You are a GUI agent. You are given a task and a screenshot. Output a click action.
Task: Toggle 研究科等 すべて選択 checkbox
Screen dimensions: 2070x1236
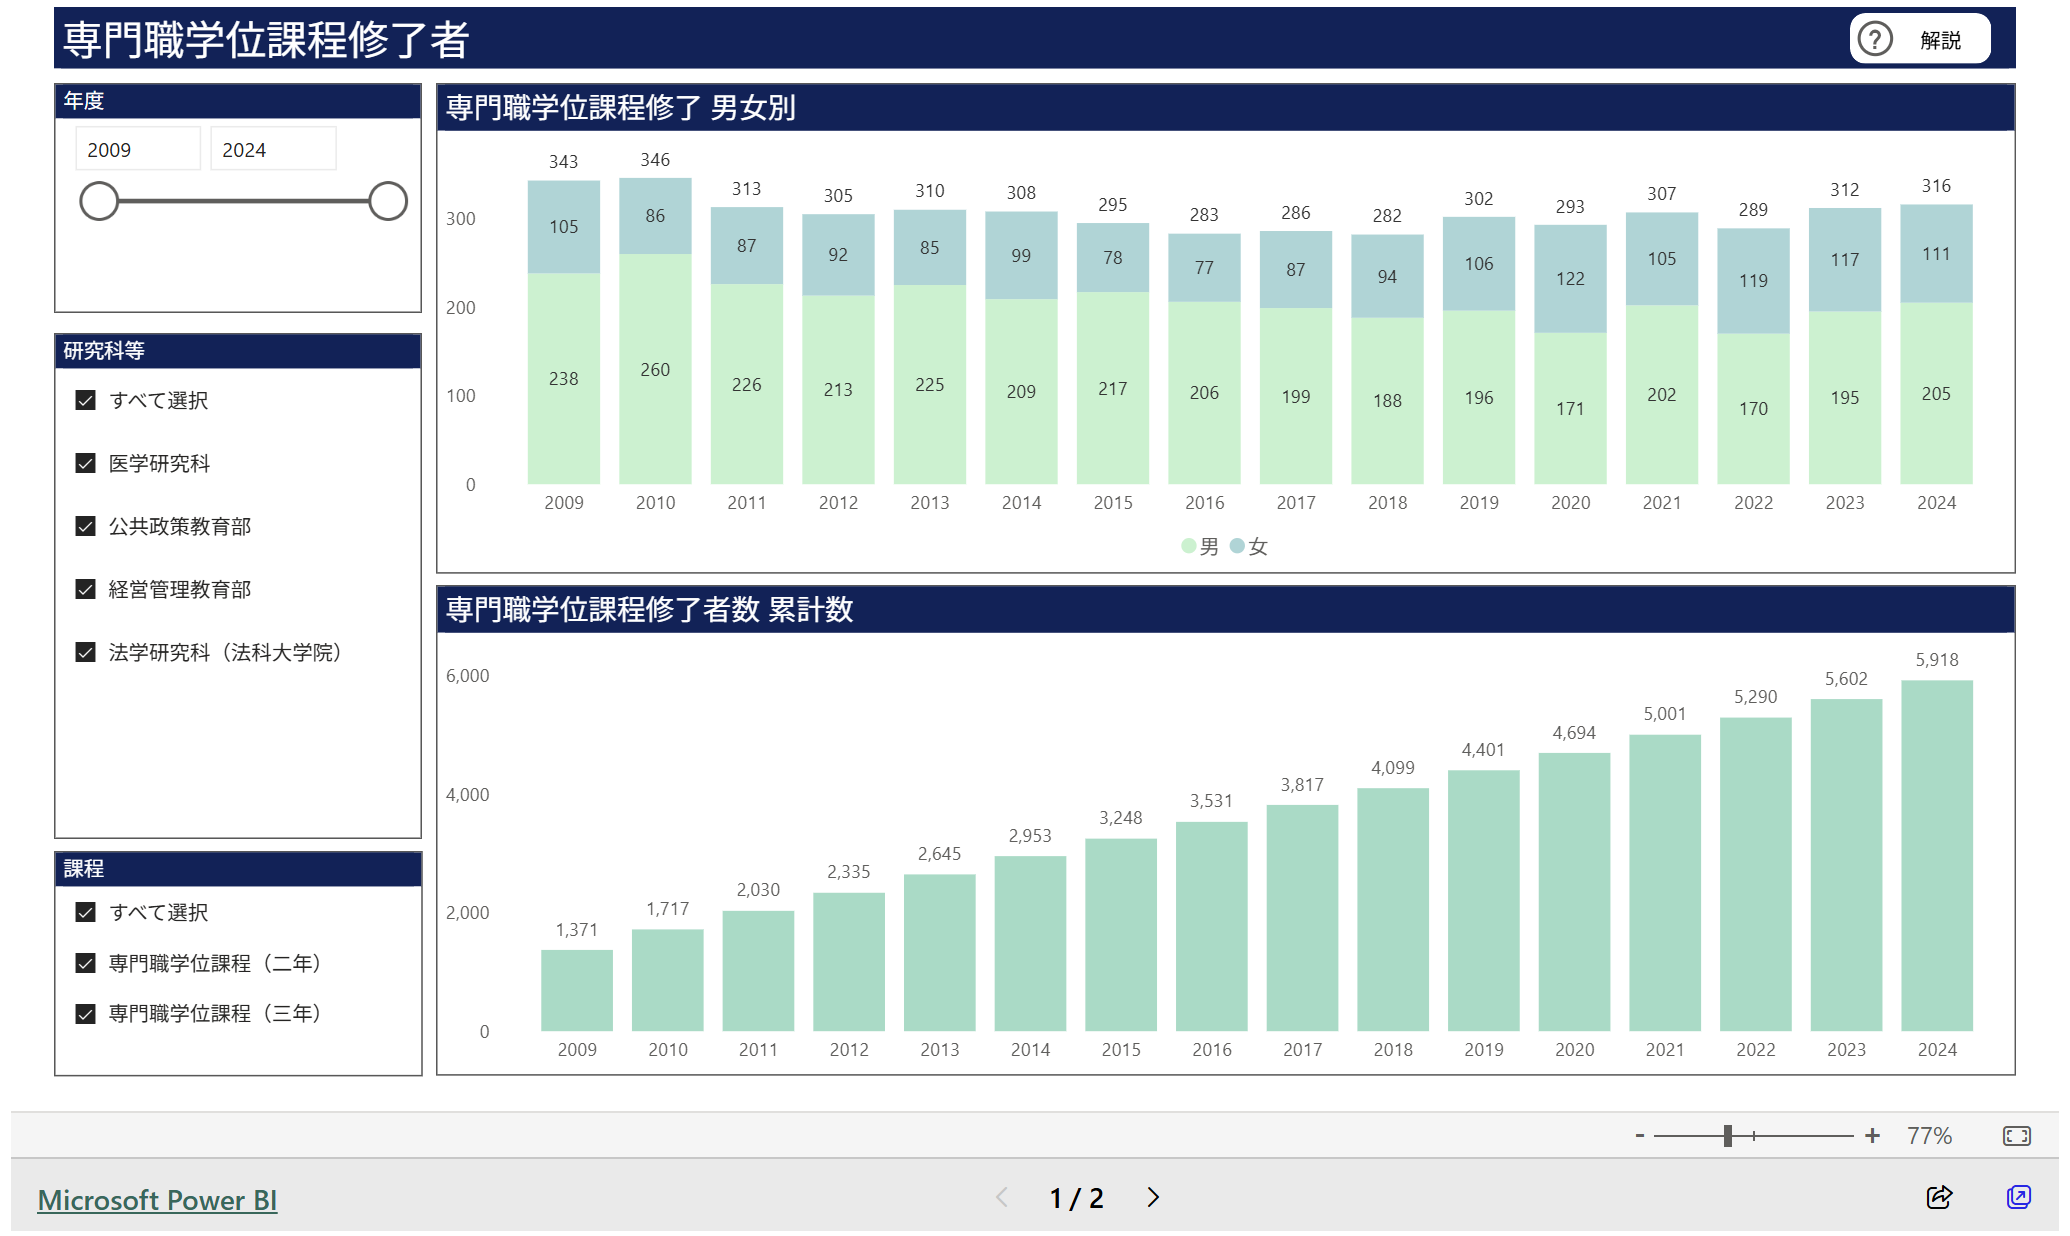pyautogui.click(x=86, y=400)
